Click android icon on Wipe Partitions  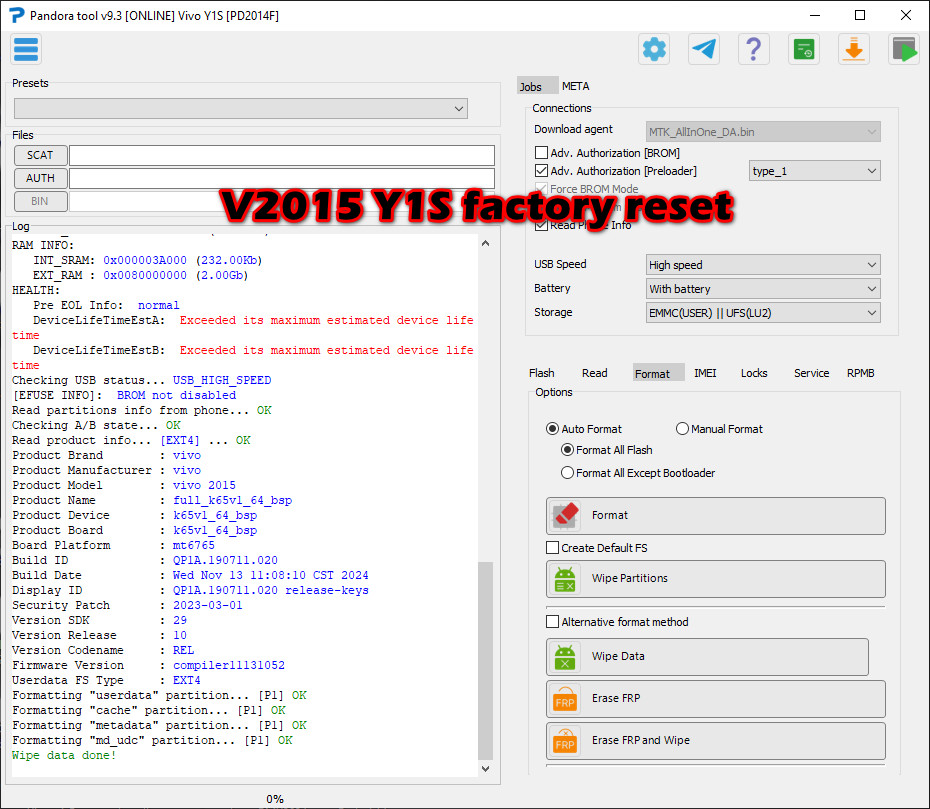tap(565, 579)
